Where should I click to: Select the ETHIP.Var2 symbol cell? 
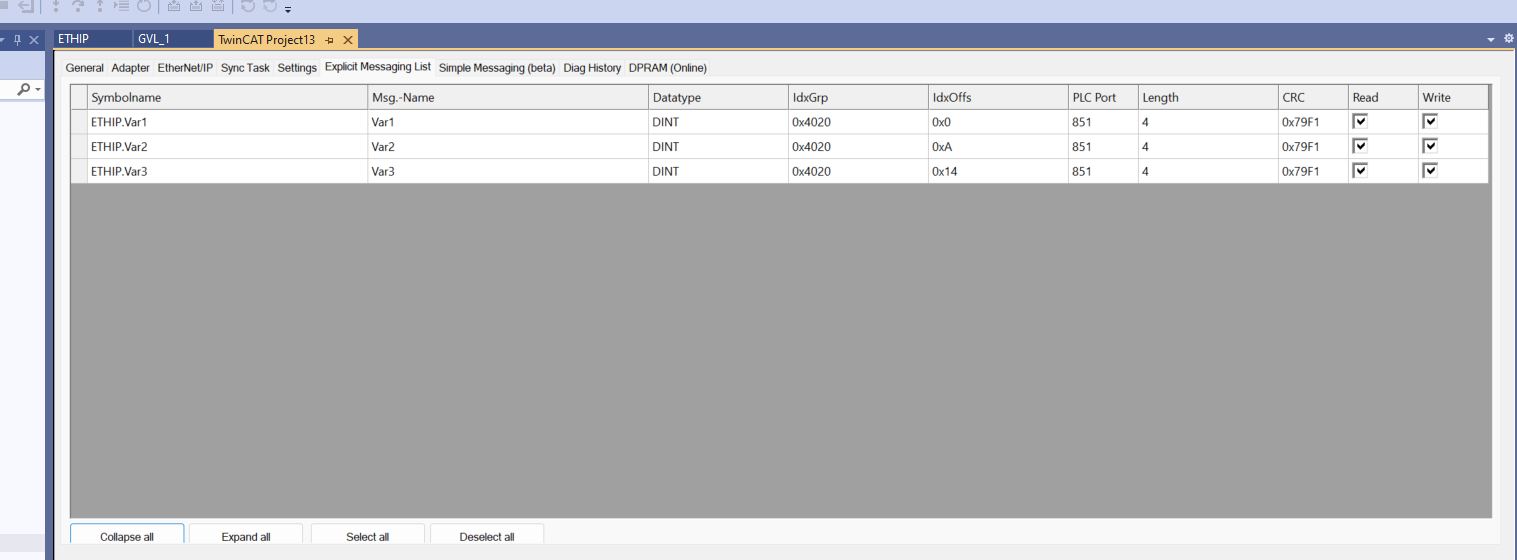(x=227, y=147)
